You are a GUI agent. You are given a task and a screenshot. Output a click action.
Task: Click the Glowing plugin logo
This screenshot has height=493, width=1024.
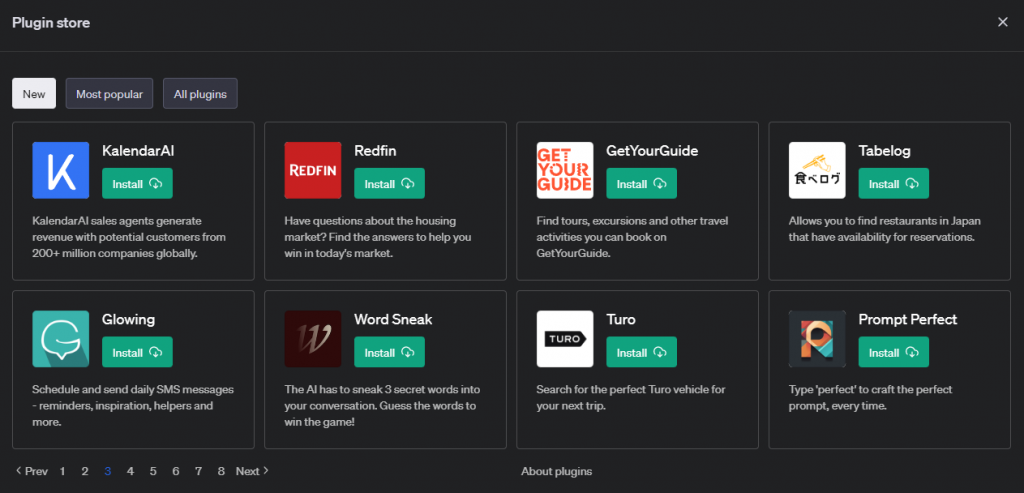click(60, 338)
